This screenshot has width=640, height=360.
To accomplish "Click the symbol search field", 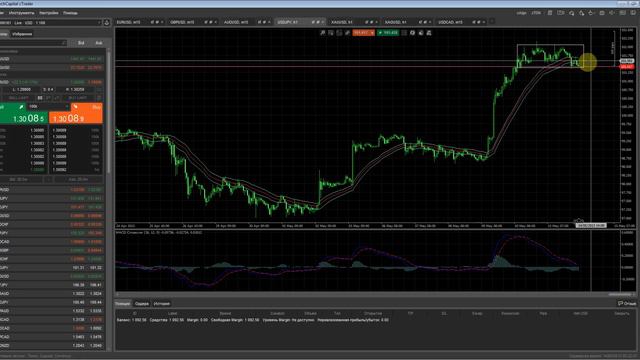I will point(33,43).
